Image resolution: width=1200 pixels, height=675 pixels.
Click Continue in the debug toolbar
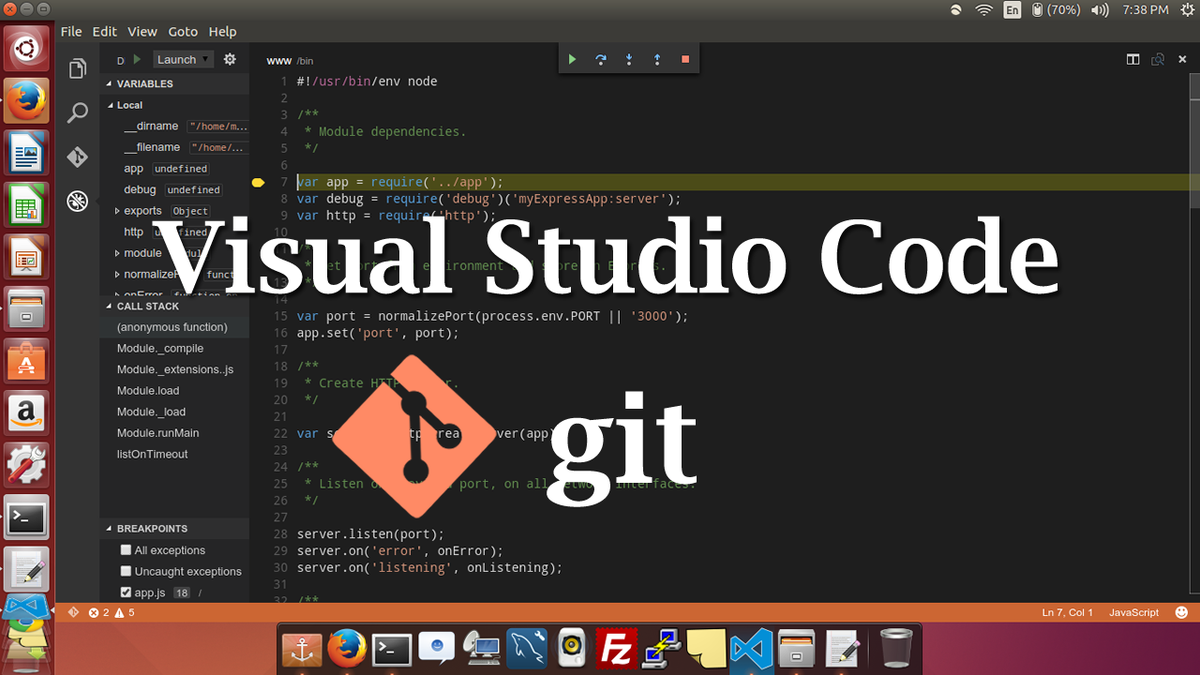coord(573,60)
